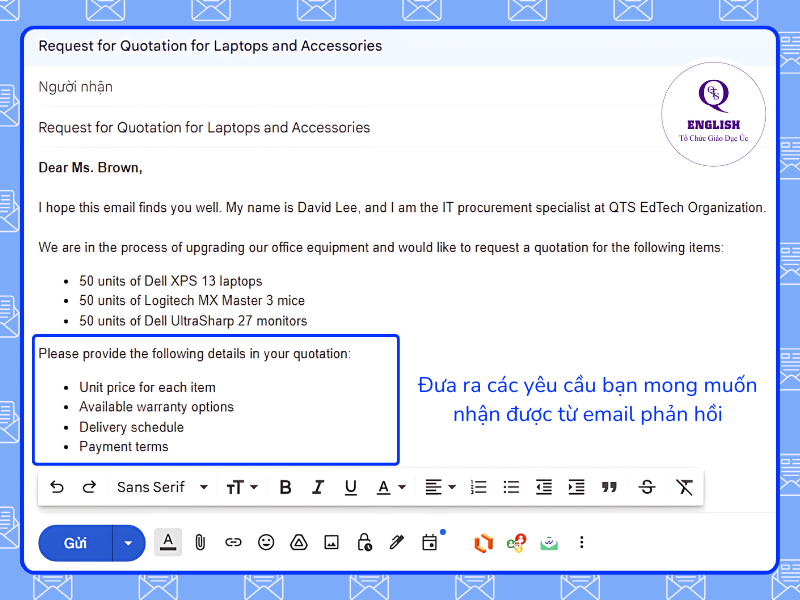The height and width of the screenshot is (600, 800).
Task: Open the calendar scheduling icon
Action: coord(430,542)
